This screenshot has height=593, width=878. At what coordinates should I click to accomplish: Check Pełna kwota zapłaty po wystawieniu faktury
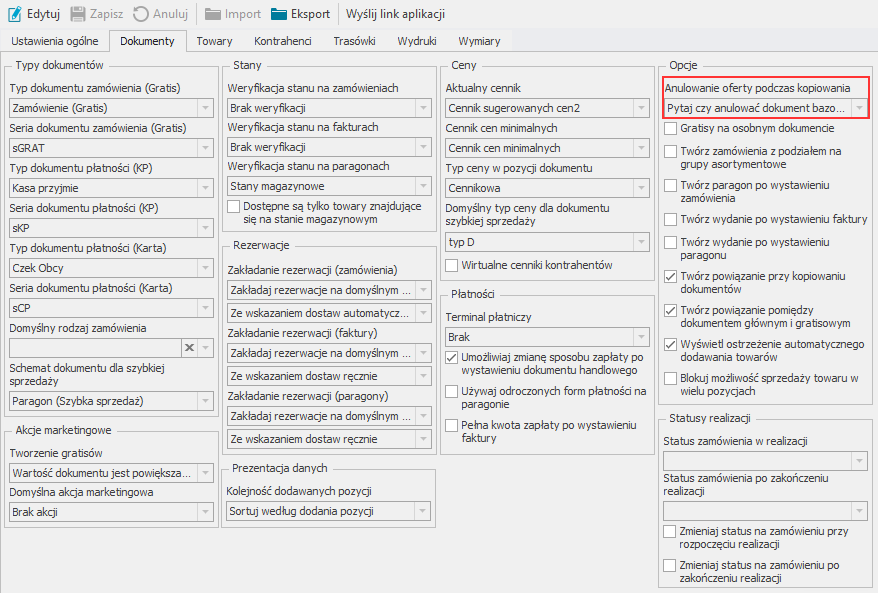click(453, 425)
